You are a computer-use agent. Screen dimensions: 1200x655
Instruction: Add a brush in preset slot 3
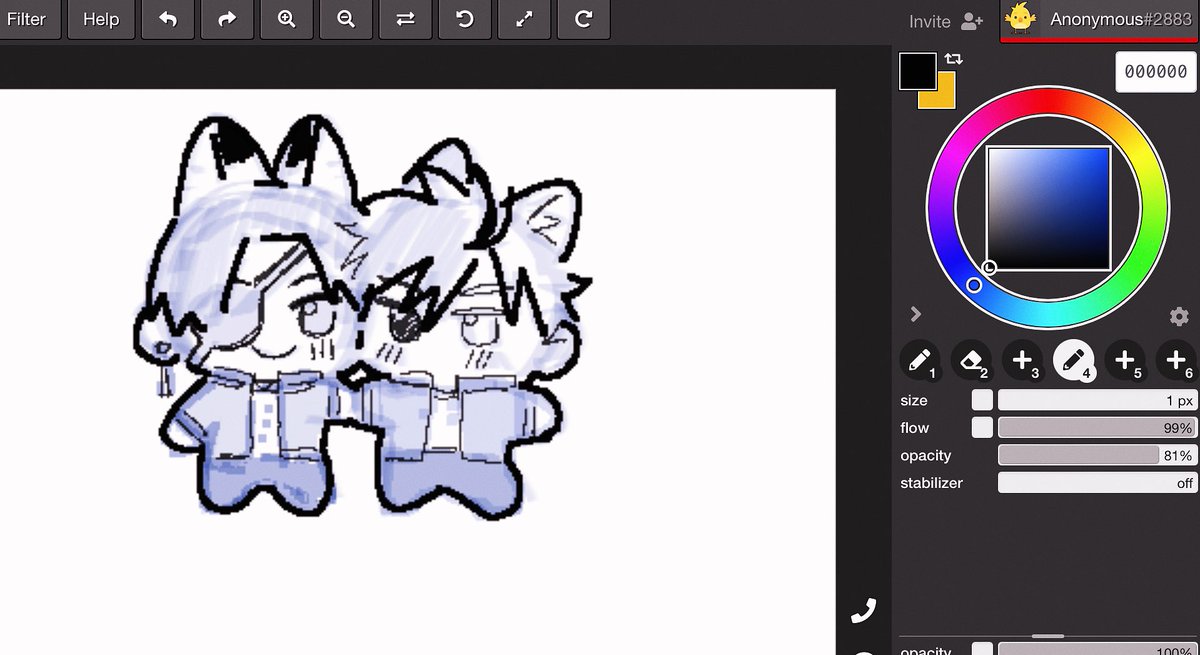coord(1022,360)
